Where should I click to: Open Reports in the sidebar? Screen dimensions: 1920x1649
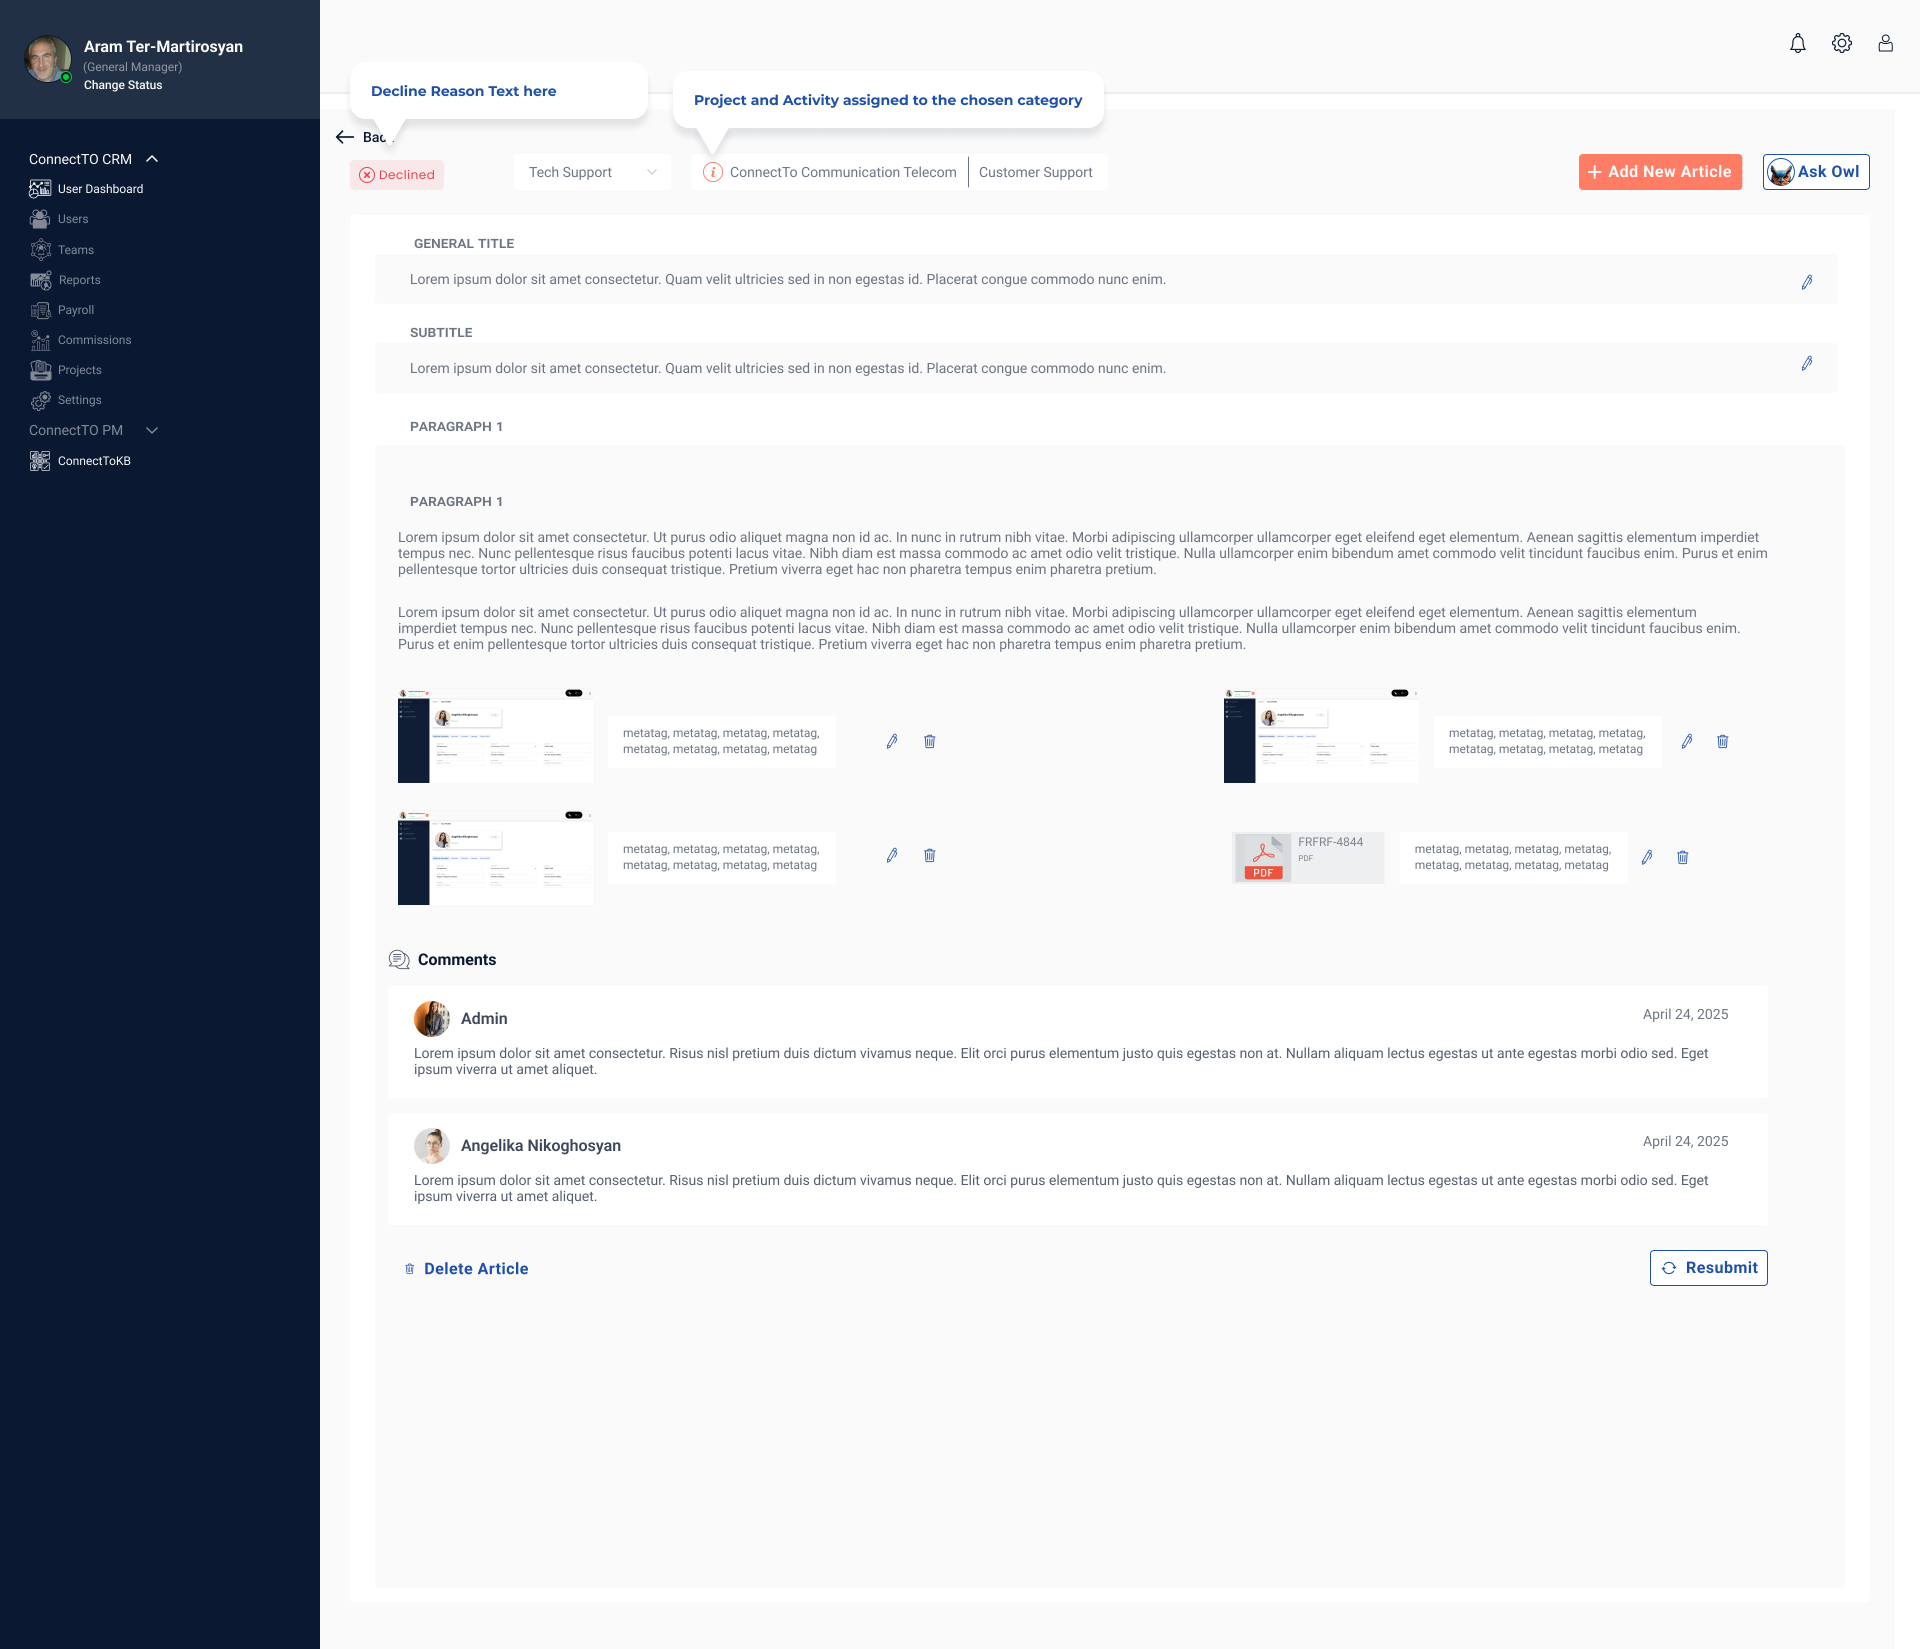click(x=79, y=280)
